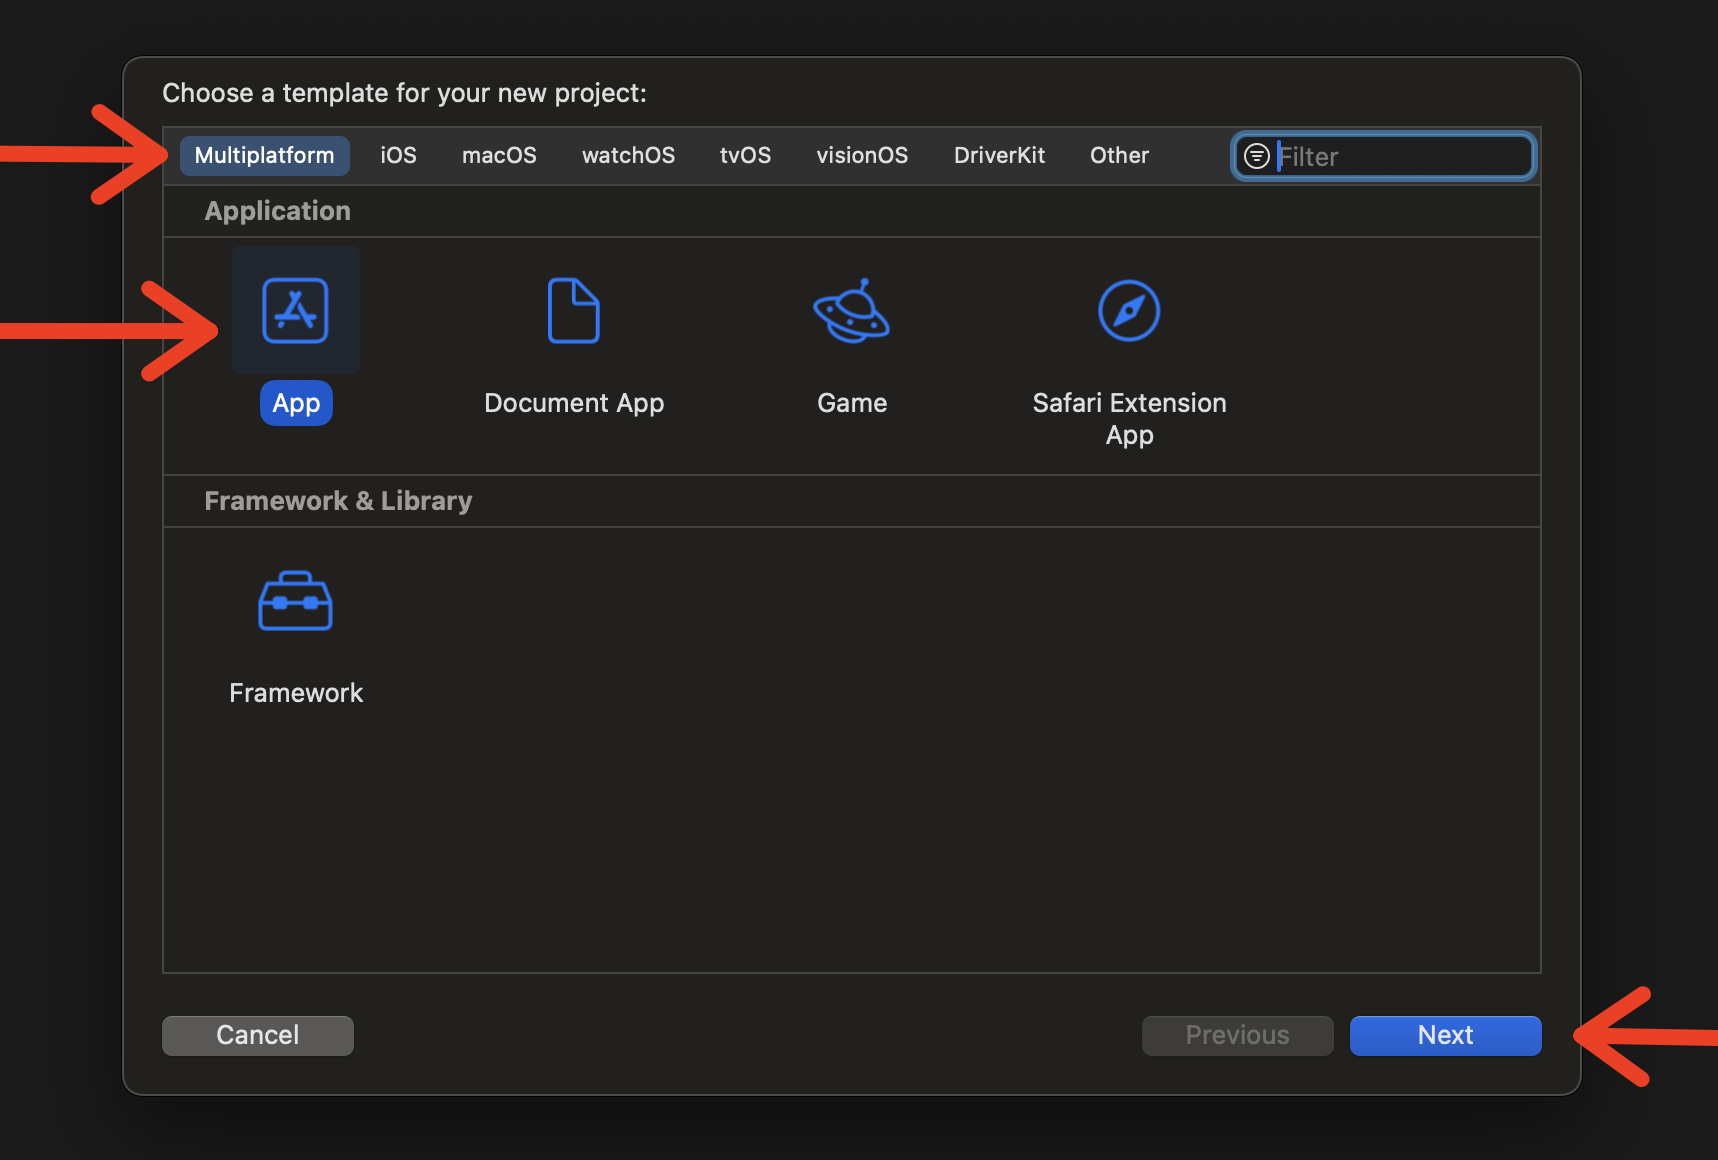This screenshot has height=1160, width=1718.
Task: Select the Document App template icon
Action: coord(574,310)
